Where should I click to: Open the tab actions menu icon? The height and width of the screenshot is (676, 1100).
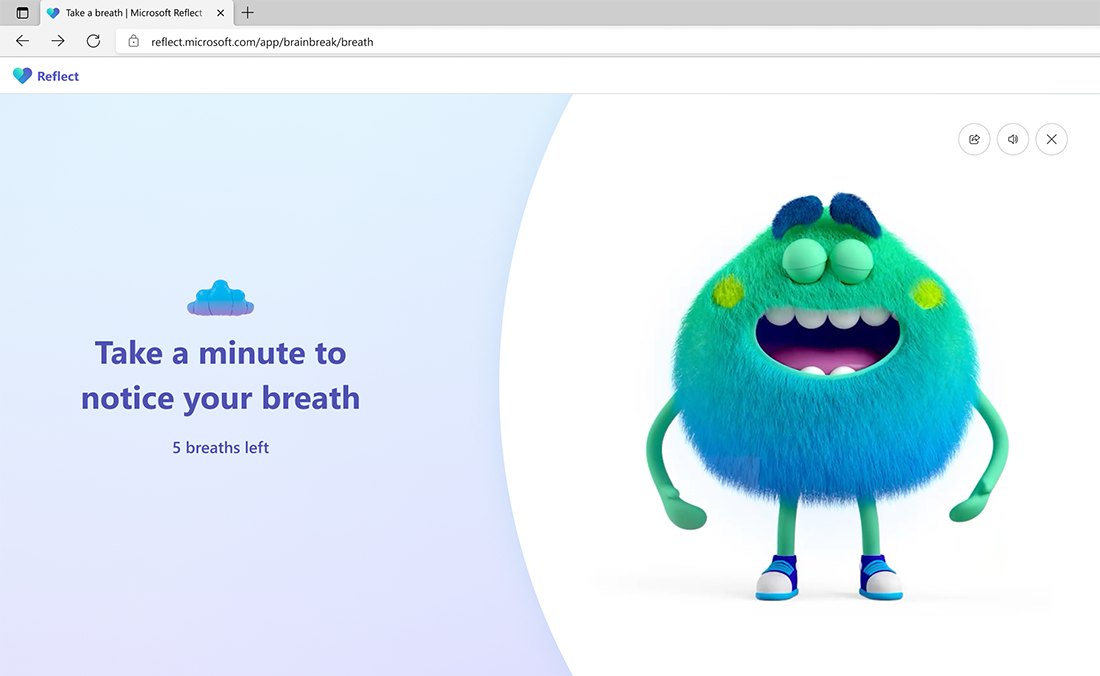[20, 12]
